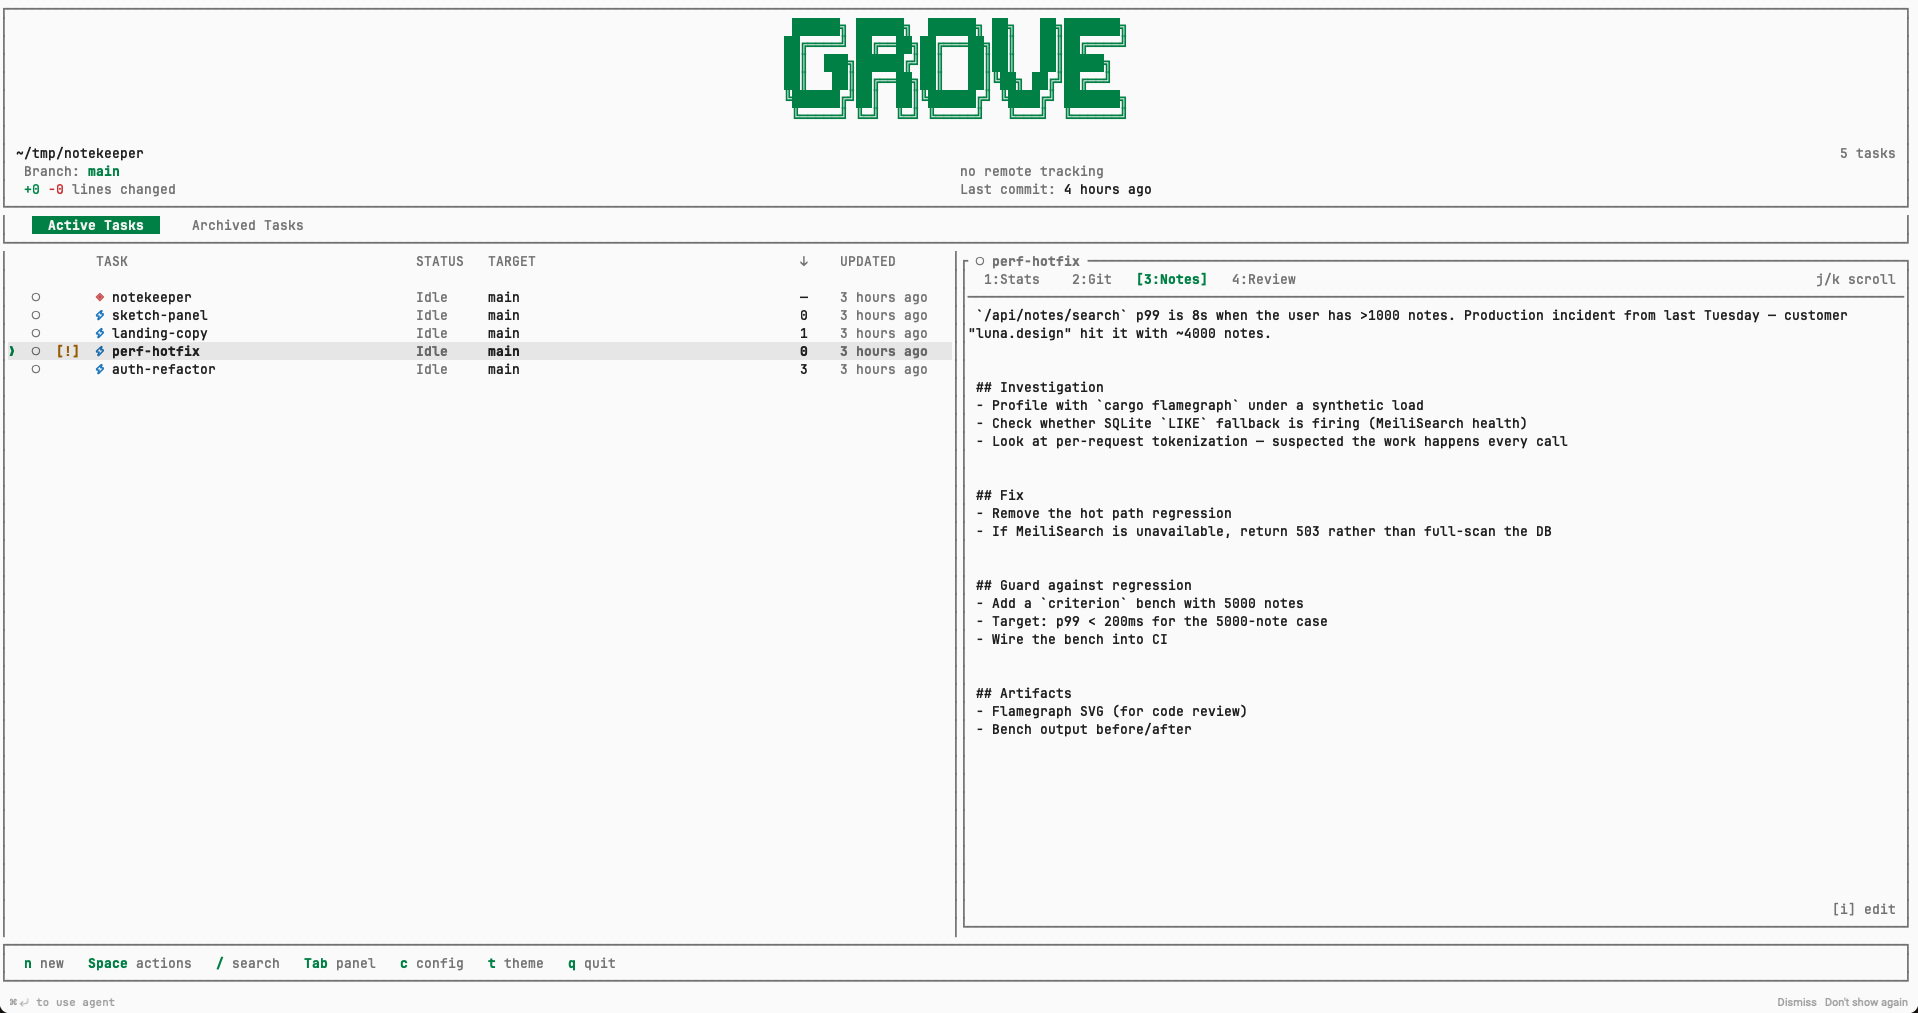Click the 'to use agent' hint text
Viewport: 1918px width, 1013px height.
coord(76,1002)
